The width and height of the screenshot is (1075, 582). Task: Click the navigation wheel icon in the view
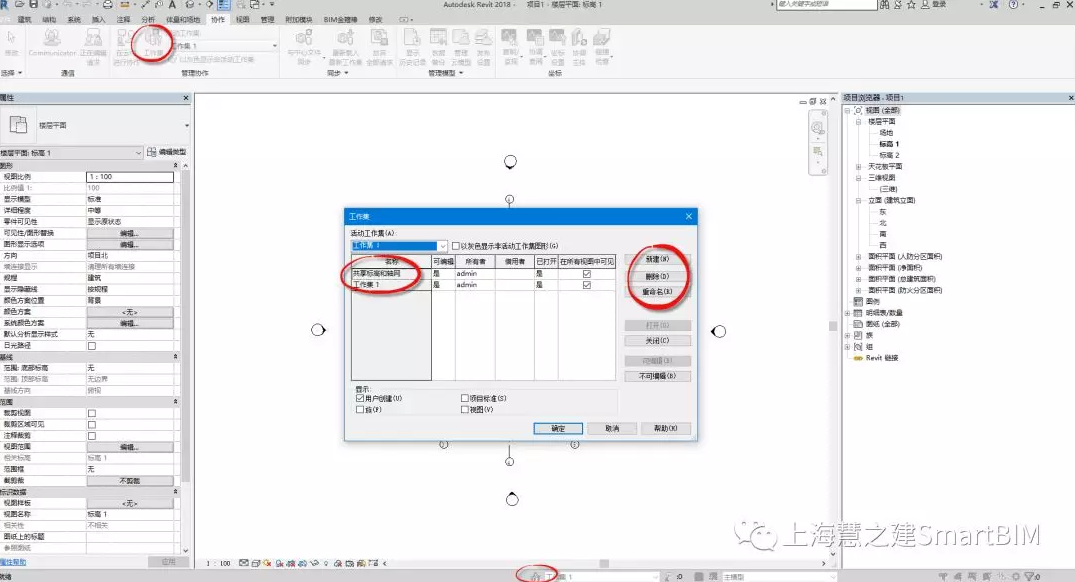(x=817, y=128)
